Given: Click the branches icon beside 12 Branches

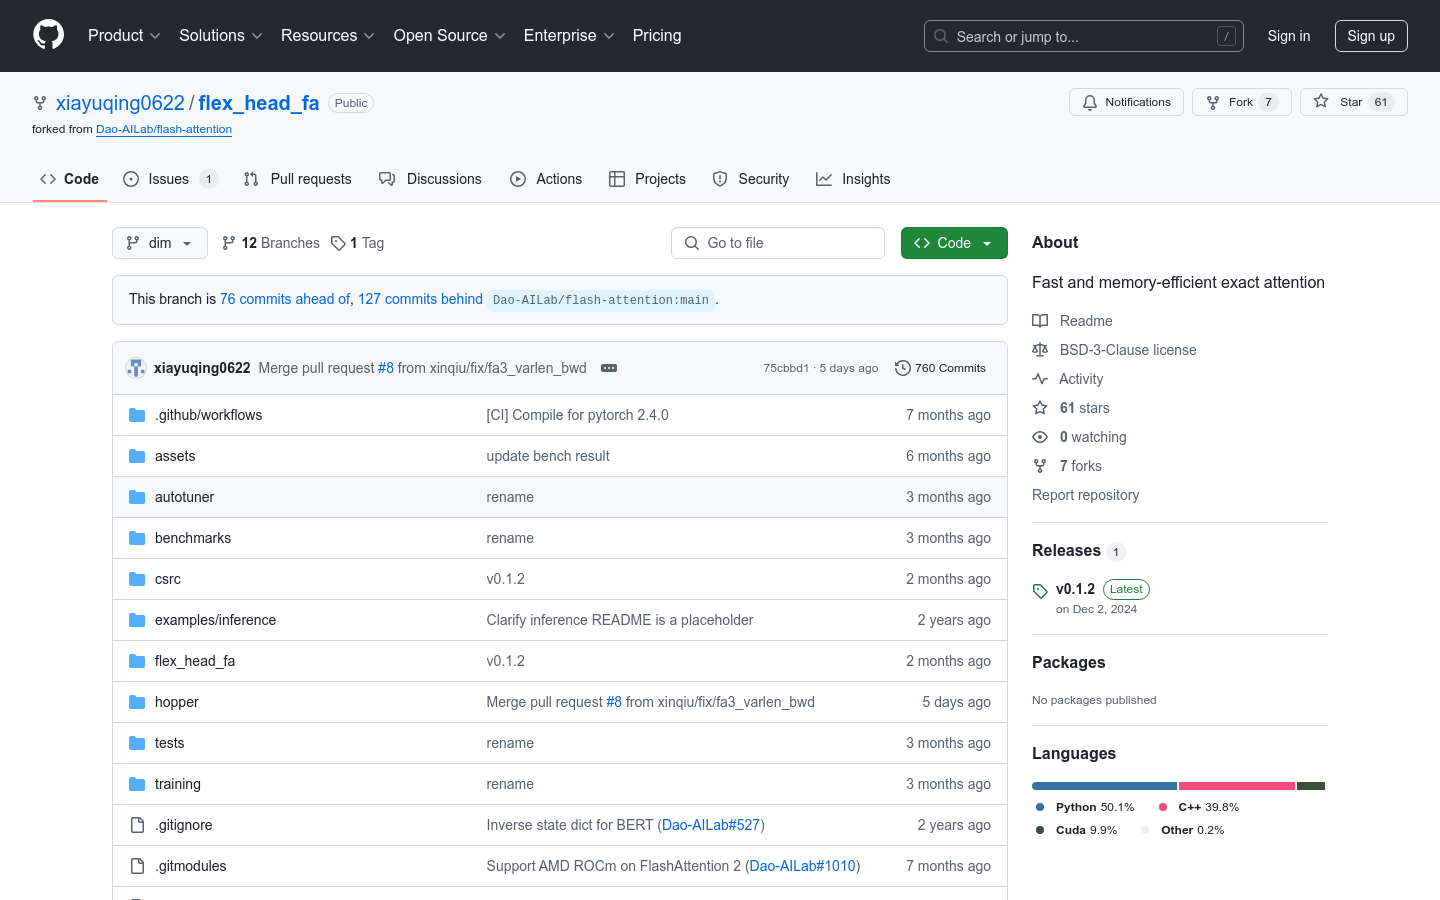Looking at the screenshot, I should pos(229,243).
